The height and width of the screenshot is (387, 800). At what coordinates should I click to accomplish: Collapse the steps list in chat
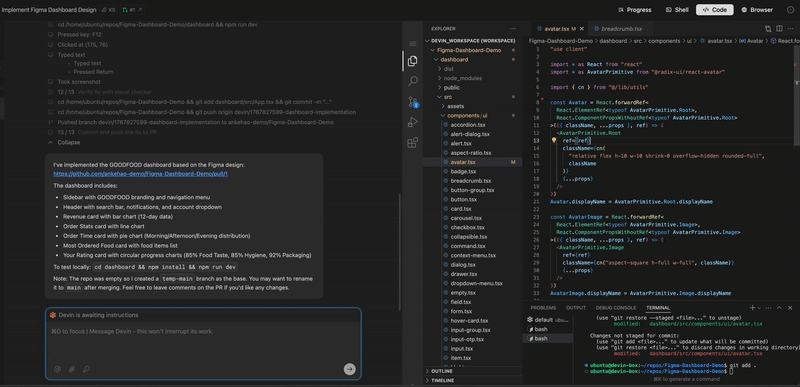pyautogui.click(x=64, y=142)
